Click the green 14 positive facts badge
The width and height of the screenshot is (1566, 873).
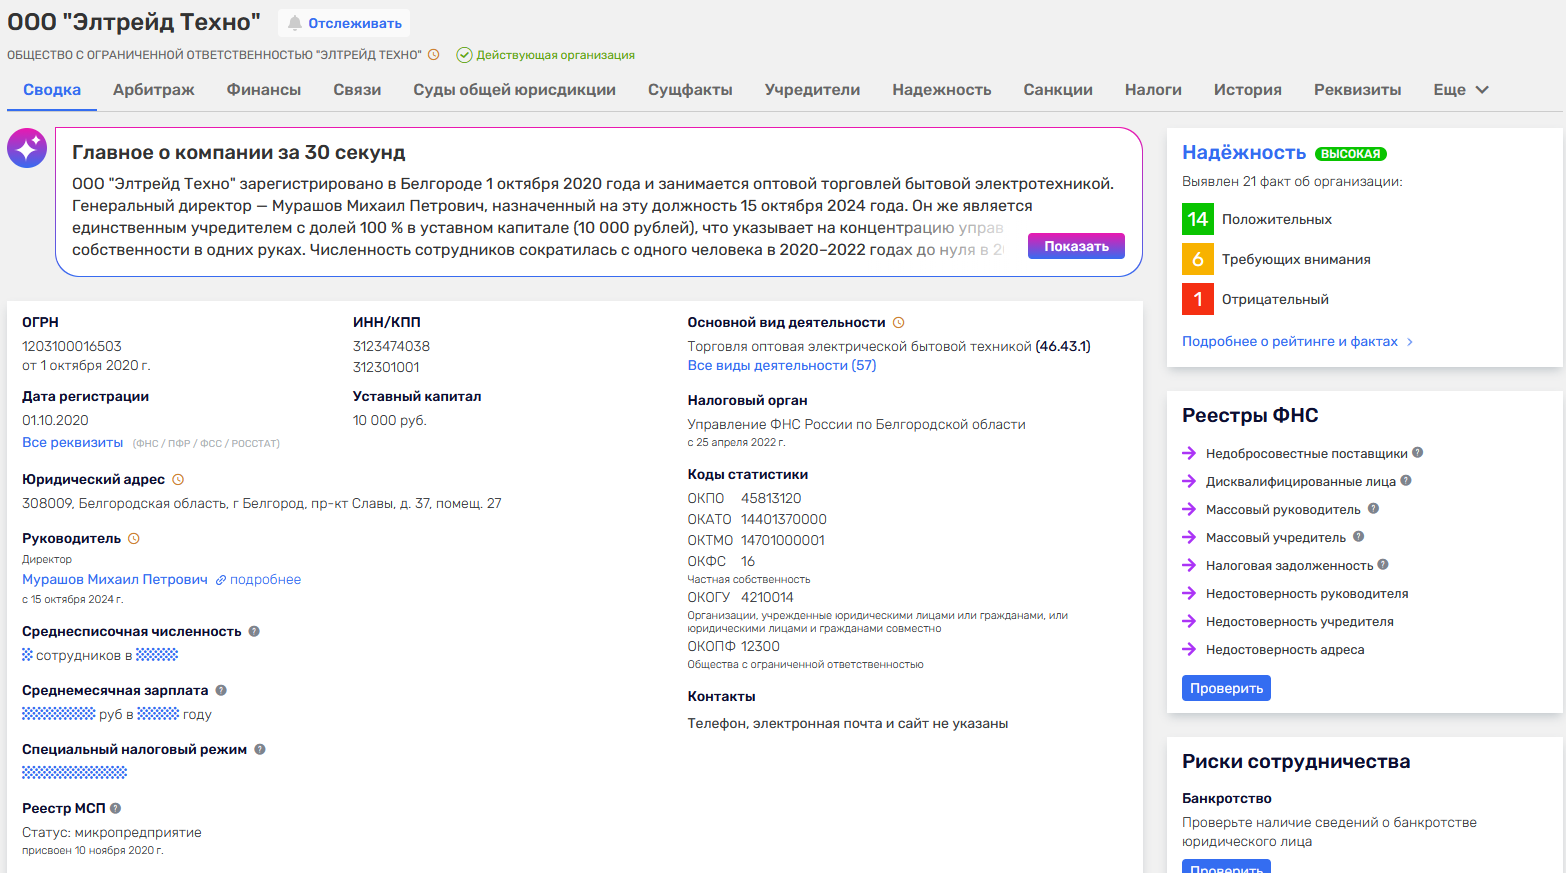pyautogui.click(x=1198, y=219)
